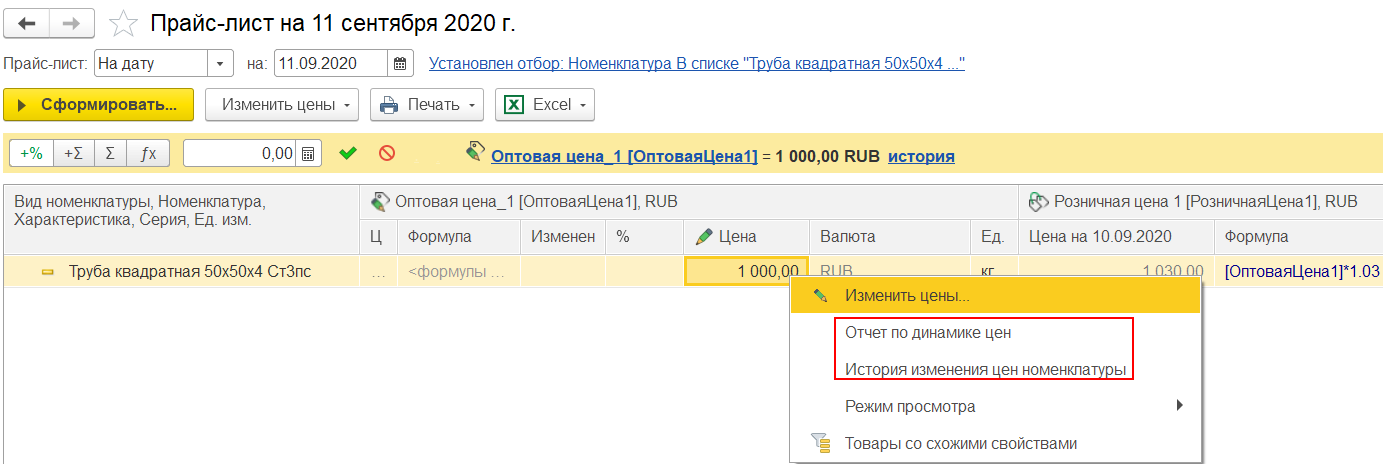The width and height of the screenshot is (1383, 464).
Task: Choose Изменить цены... in context menu
Action: click(995, 296)
